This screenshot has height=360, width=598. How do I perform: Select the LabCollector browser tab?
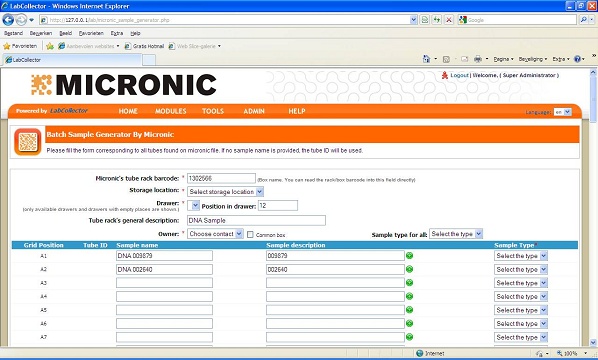point(72,60)
